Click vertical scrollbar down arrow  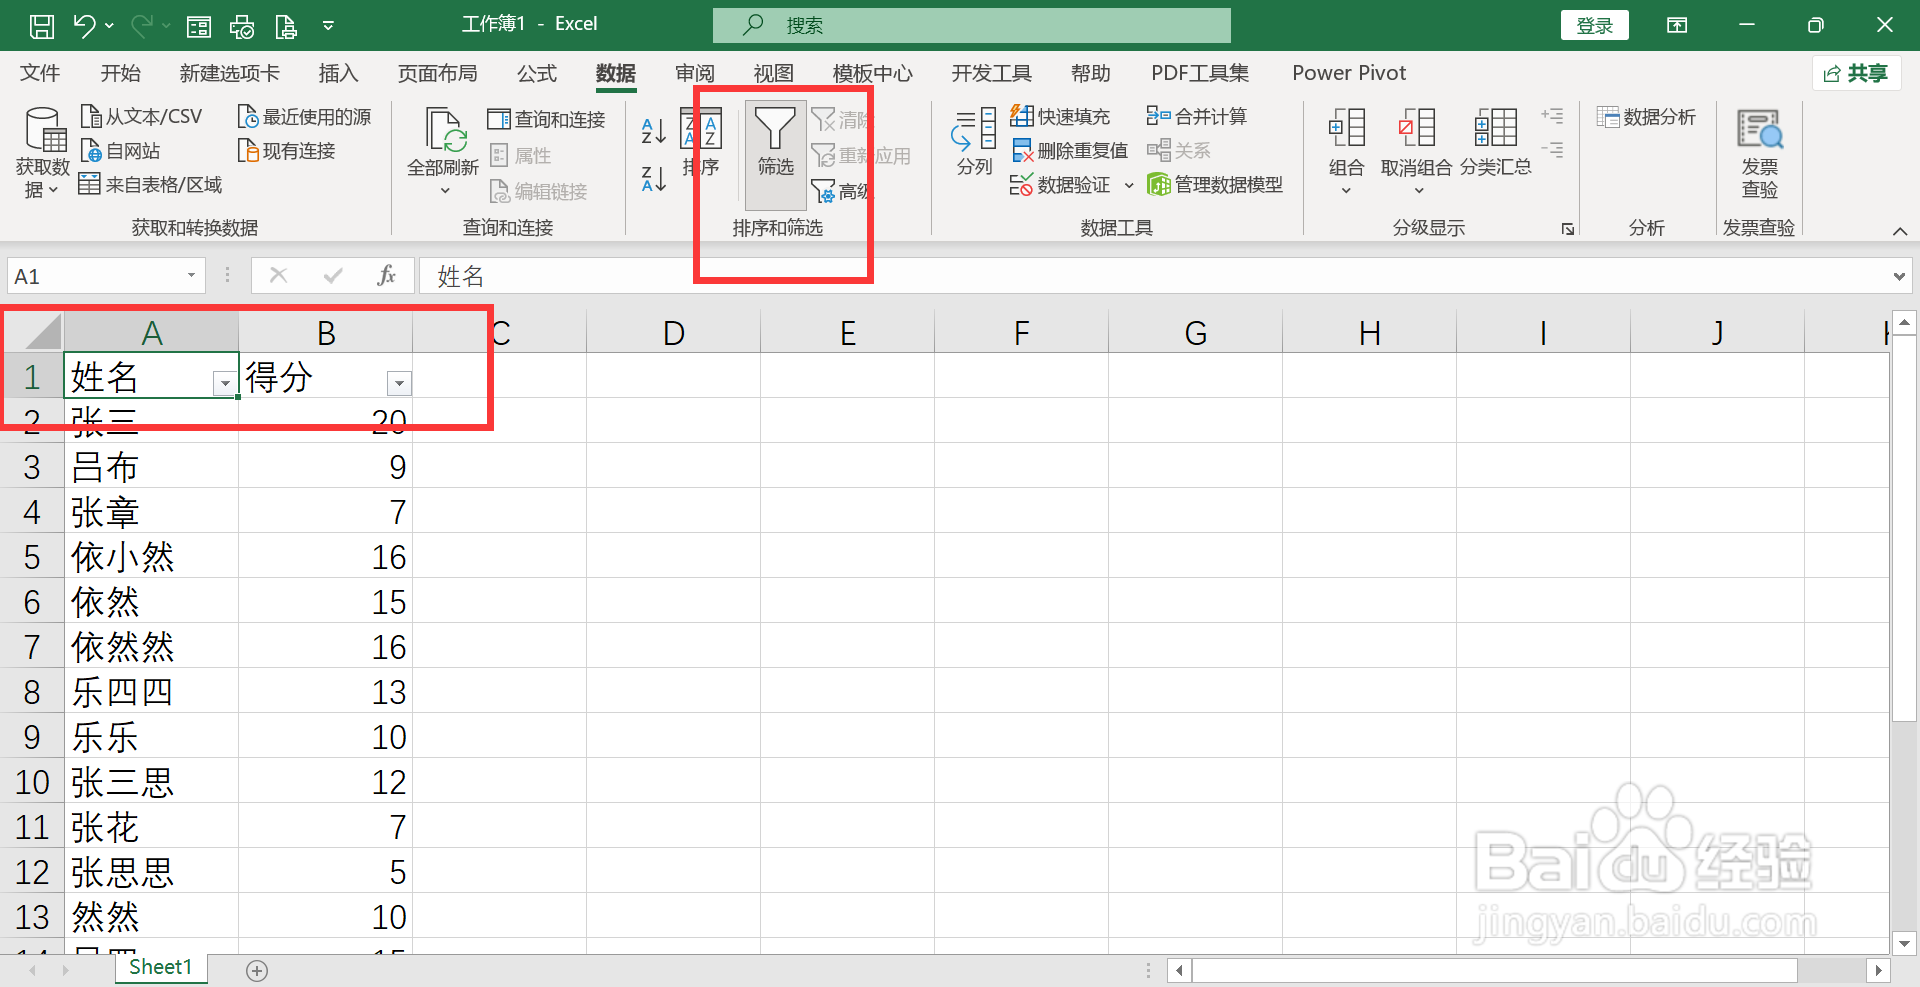1904,943
